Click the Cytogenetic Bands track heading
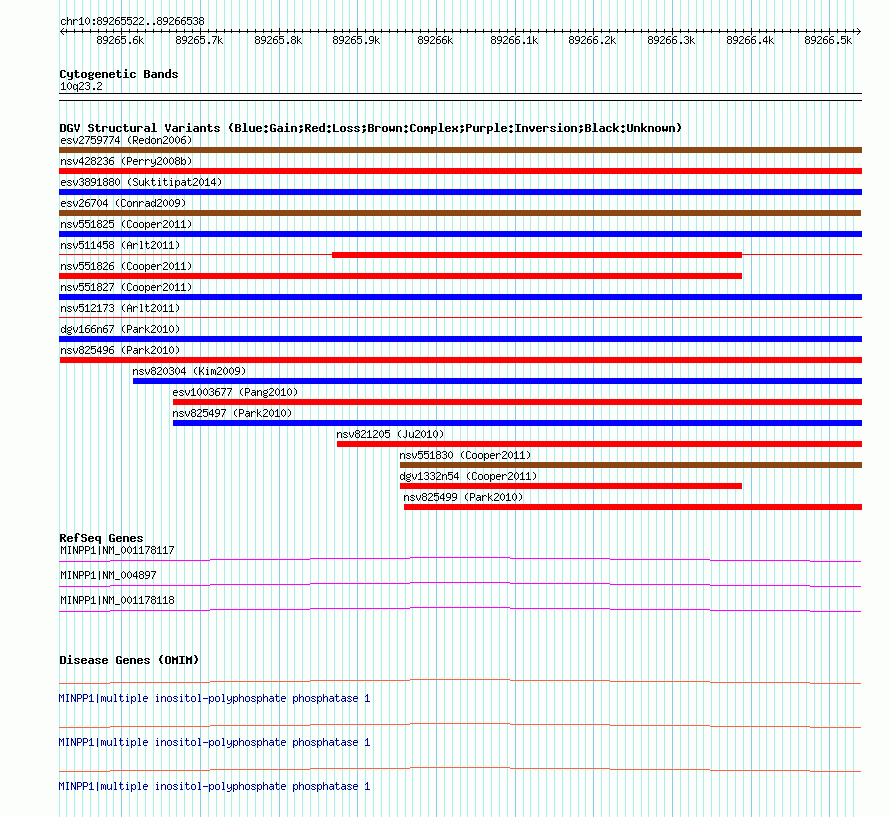The width and height of the screenshot is (890, 817). coord(119,74)
